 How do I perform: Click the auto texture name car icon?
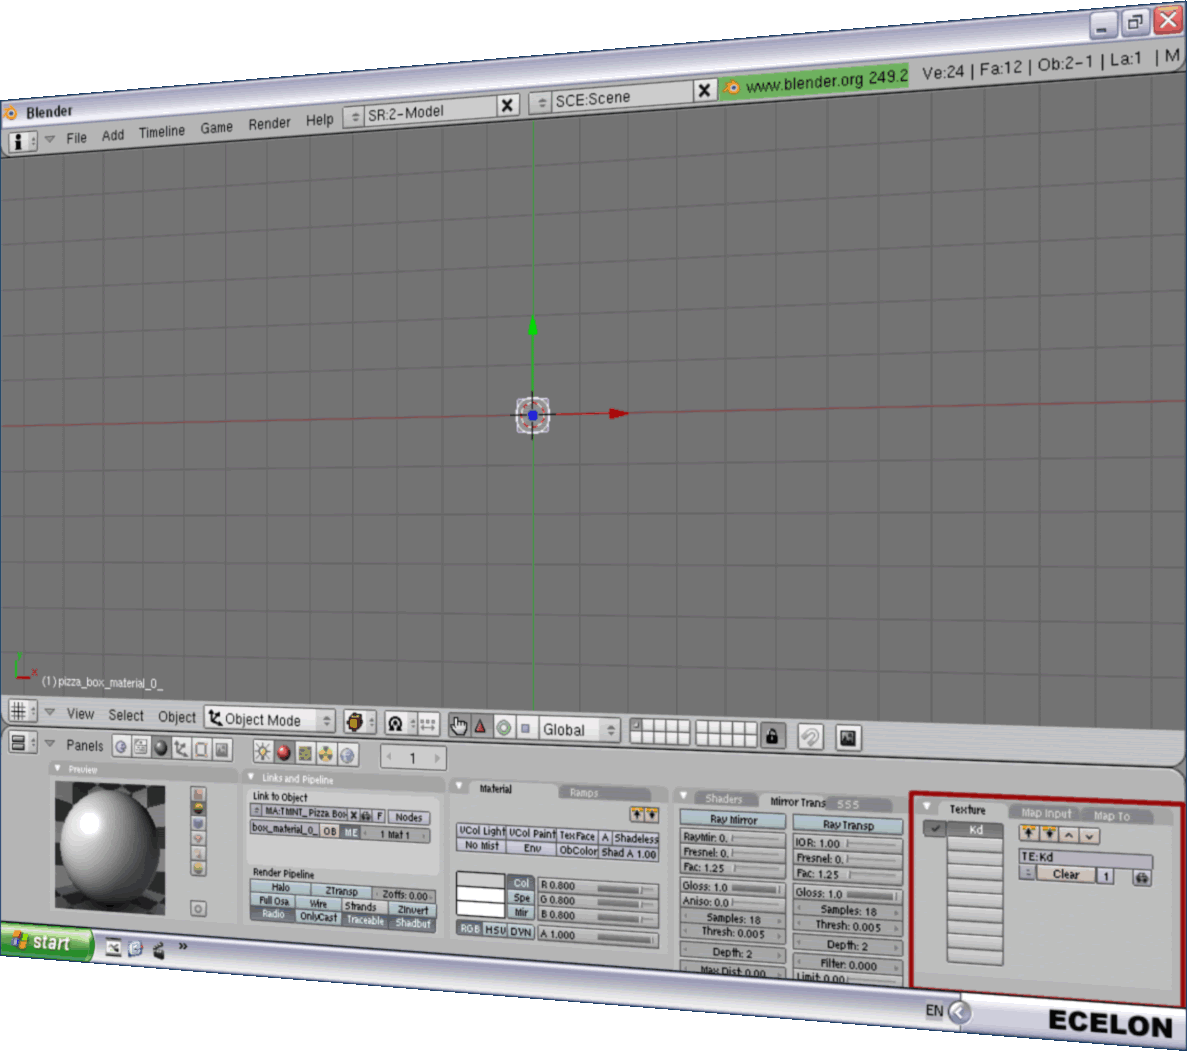coord(1142,878)
